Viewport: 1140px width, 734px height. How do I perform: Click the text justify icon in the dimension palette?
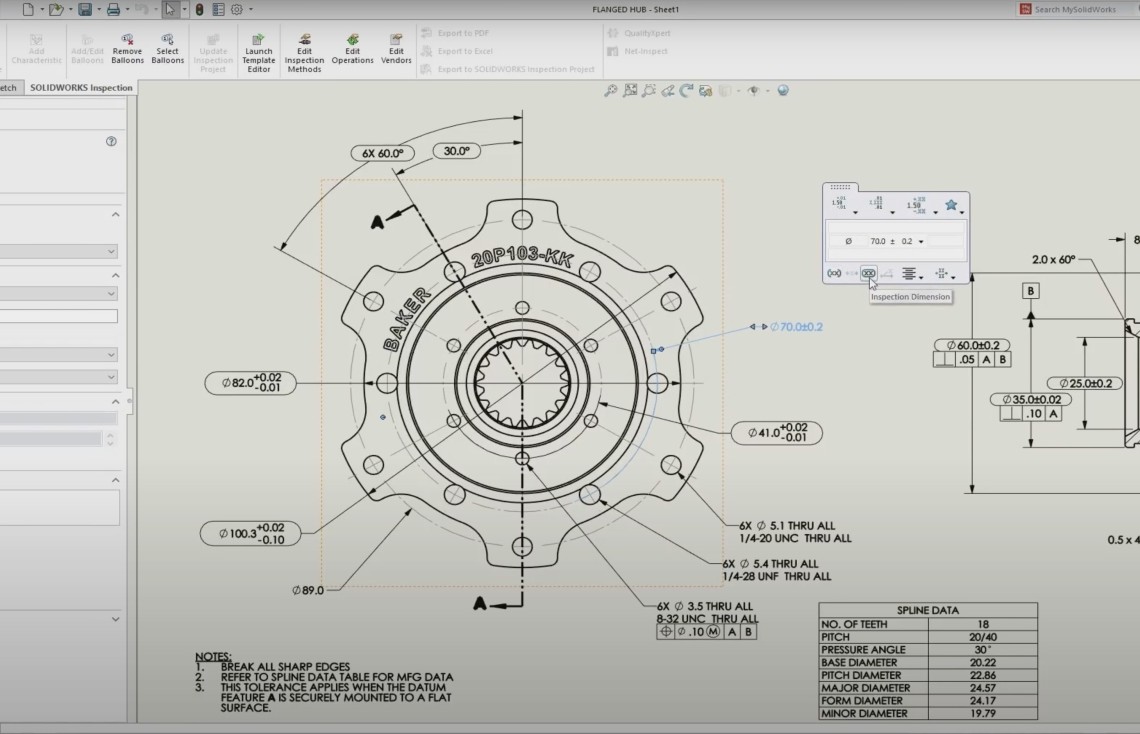[909, 273]
